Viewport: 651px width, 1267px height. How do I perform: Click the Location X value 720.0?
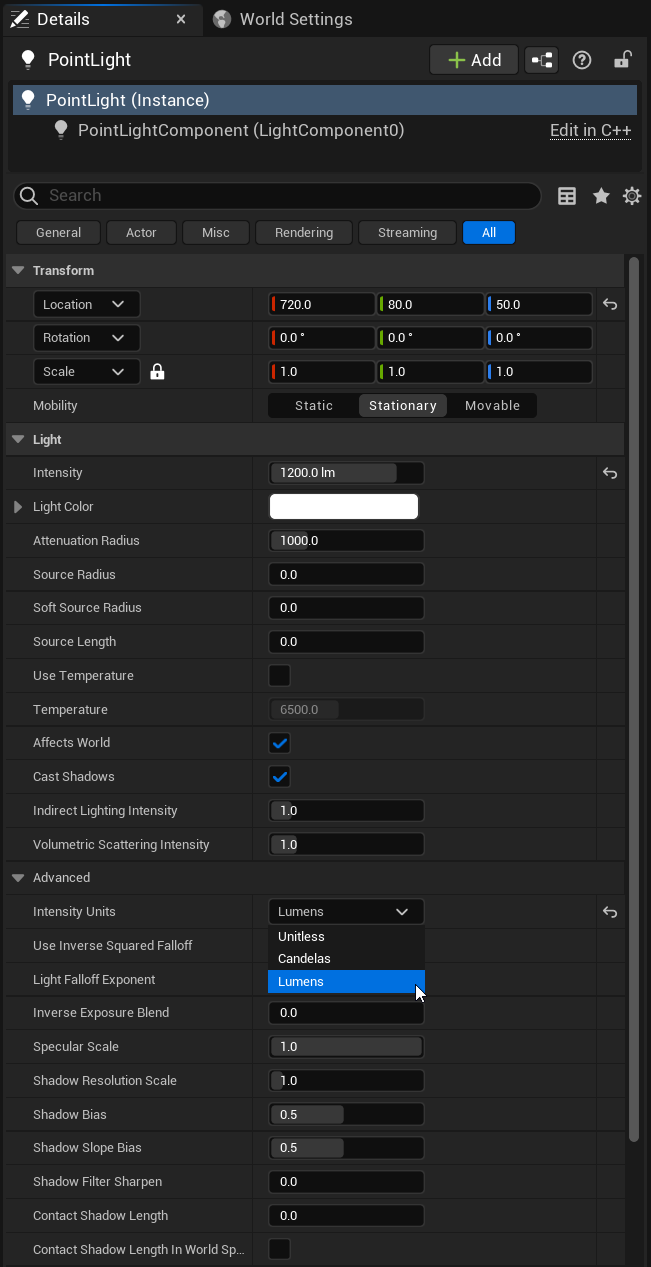pyautogui.click(x=322, y=305)
